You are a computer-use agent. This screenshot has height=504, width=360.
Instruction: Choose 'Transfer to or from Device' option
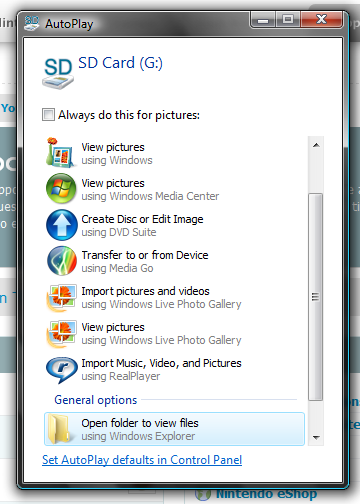[x=175, y=261]
